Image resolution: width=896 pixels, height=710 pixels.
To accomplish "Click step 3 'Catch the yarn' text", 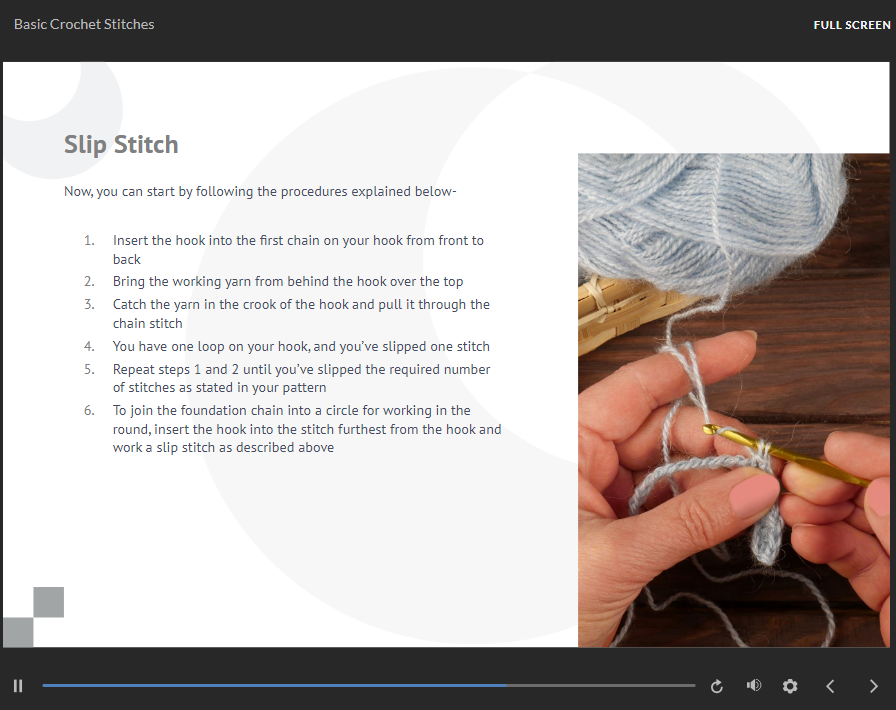I will click(x=301, y=314).
